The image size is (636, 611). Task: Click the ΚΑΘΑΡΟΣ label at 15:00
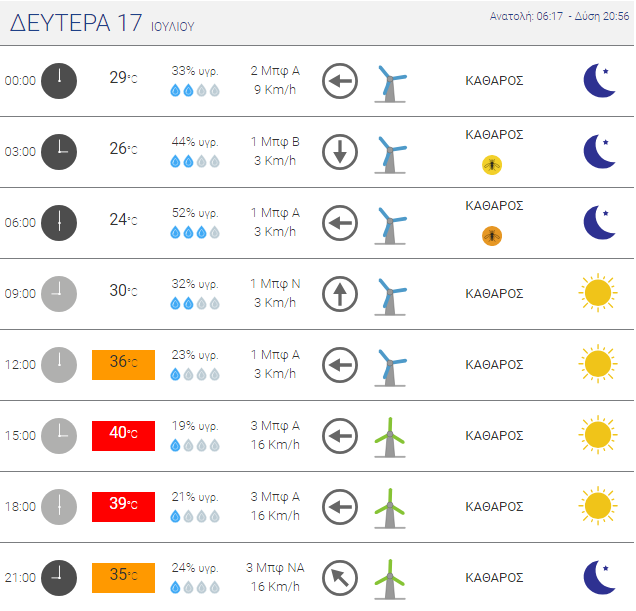point(494,436)
